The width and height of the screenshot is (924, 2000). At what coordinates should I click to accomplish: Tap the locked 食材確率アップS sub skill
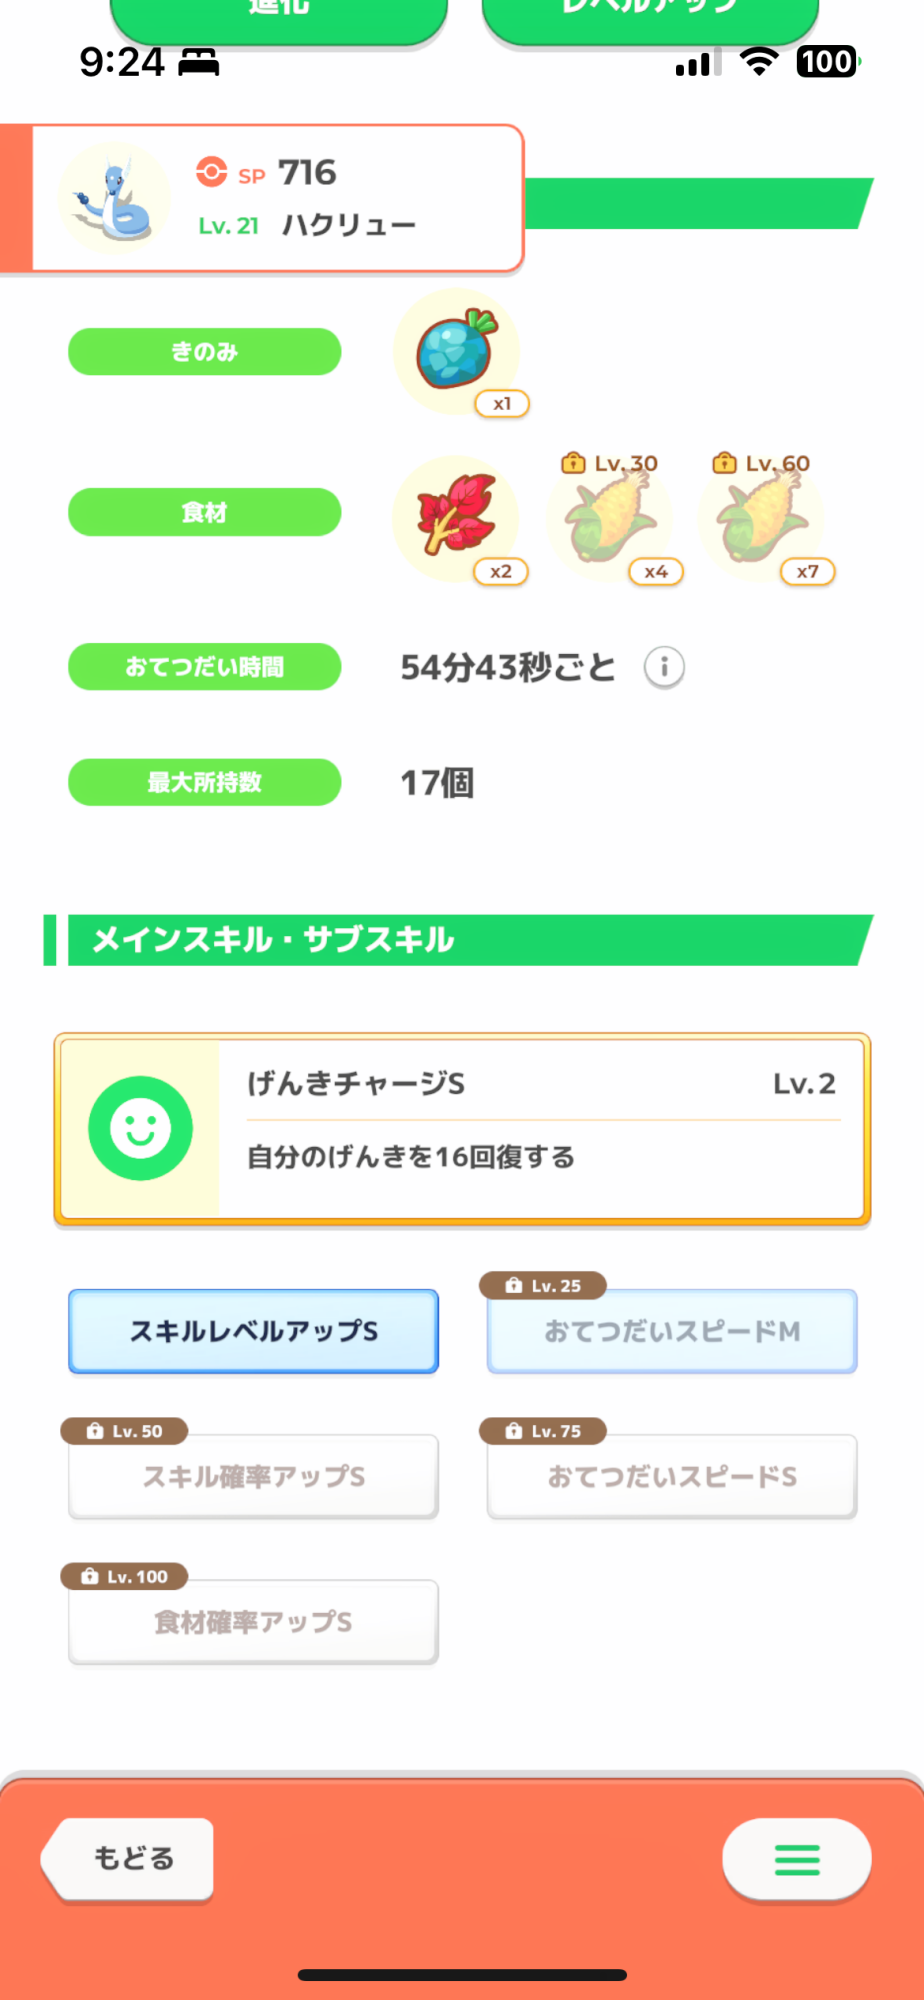click(x=253, y=1621)
